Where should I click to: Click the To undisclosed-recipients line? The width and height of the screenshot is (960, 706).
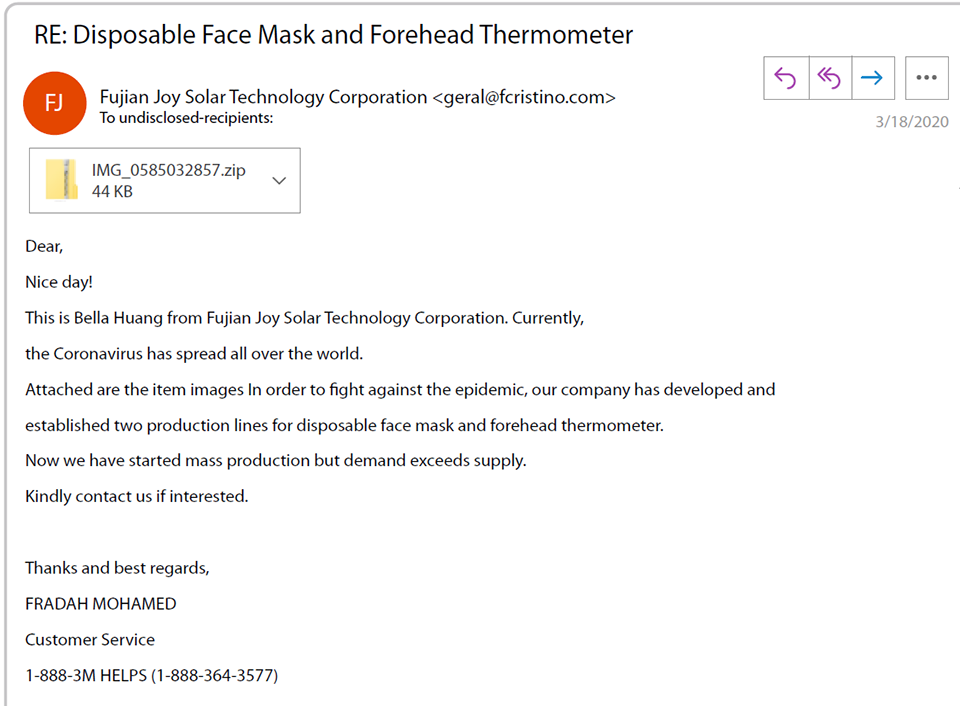(186, 118)
